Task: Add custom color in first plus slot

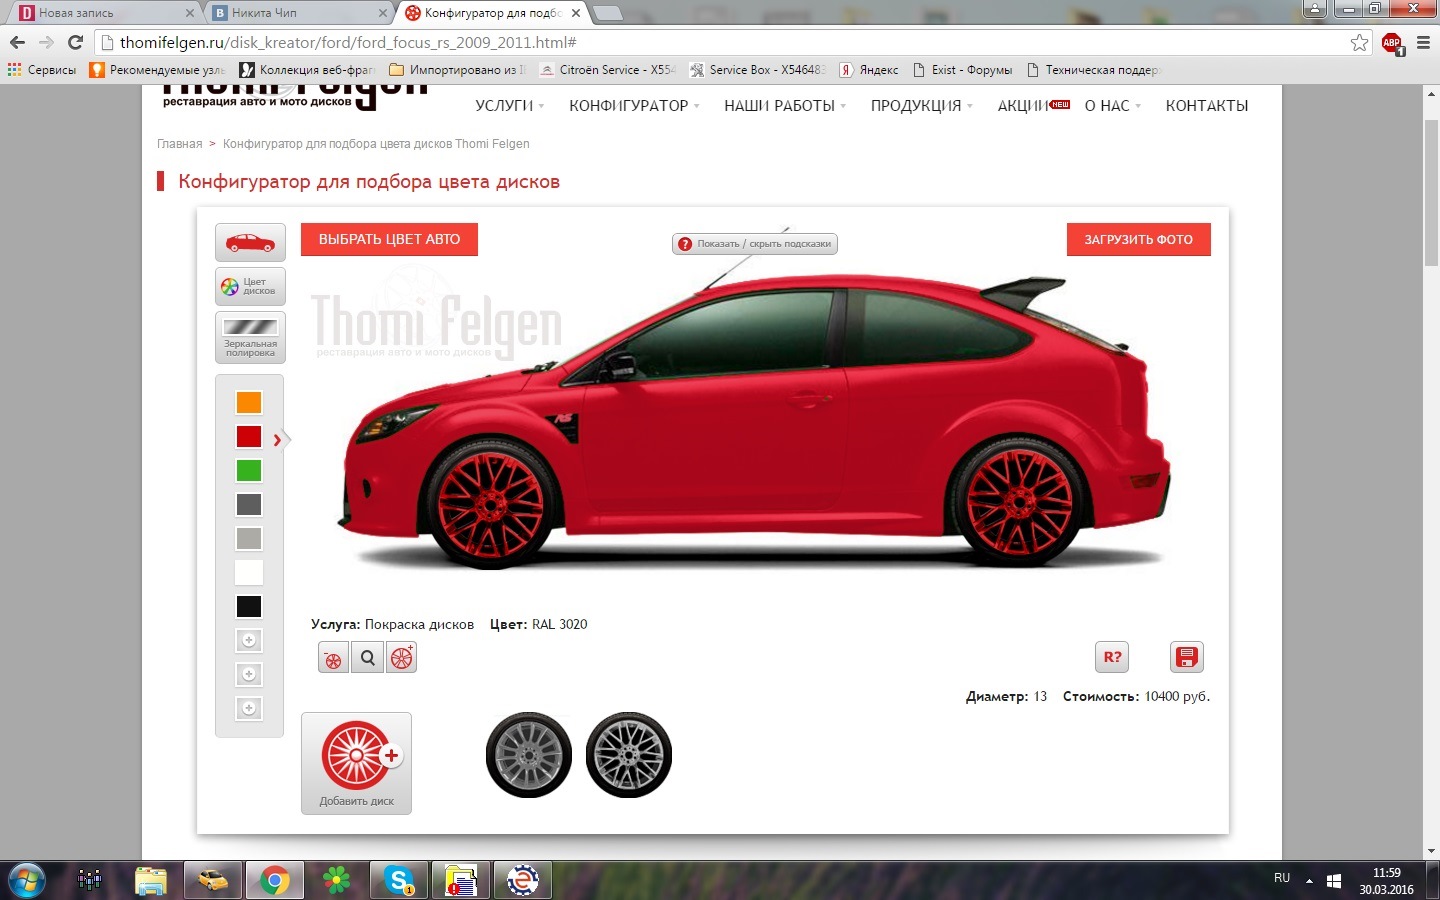Action: coord(249,640)
